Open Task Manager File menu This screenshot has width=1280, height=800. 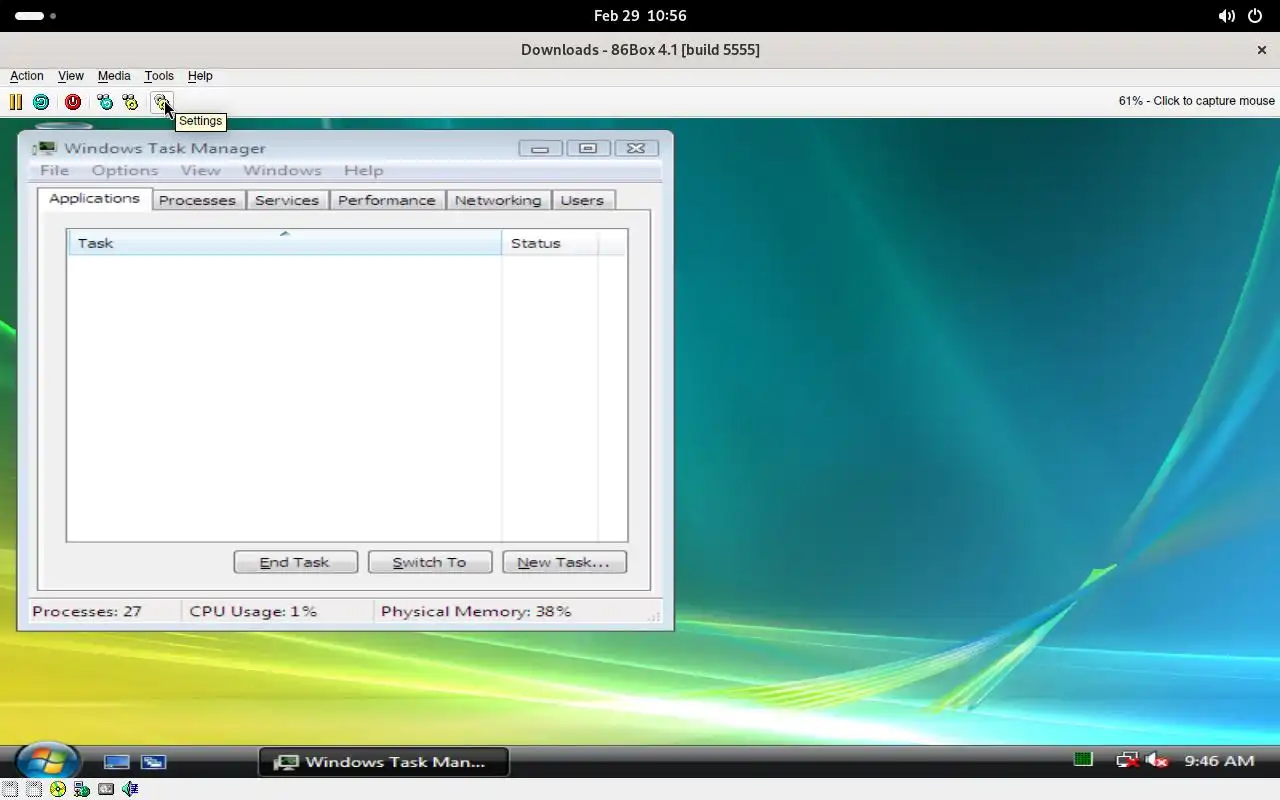coord(54,170)
